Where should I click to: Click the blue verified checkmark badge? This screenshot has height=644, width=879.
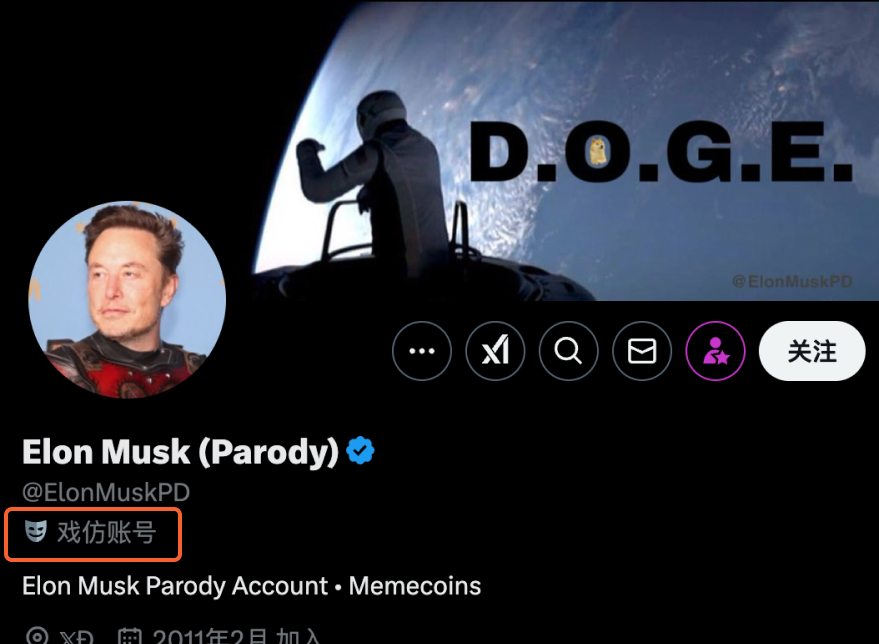click(360, 452)
